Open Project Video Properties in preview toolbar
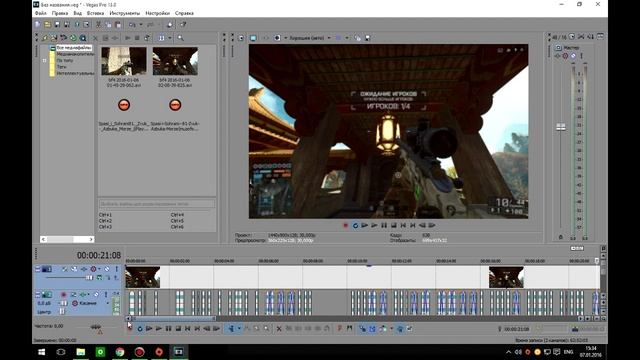The image size is (640, 360). tap(241, 38)
